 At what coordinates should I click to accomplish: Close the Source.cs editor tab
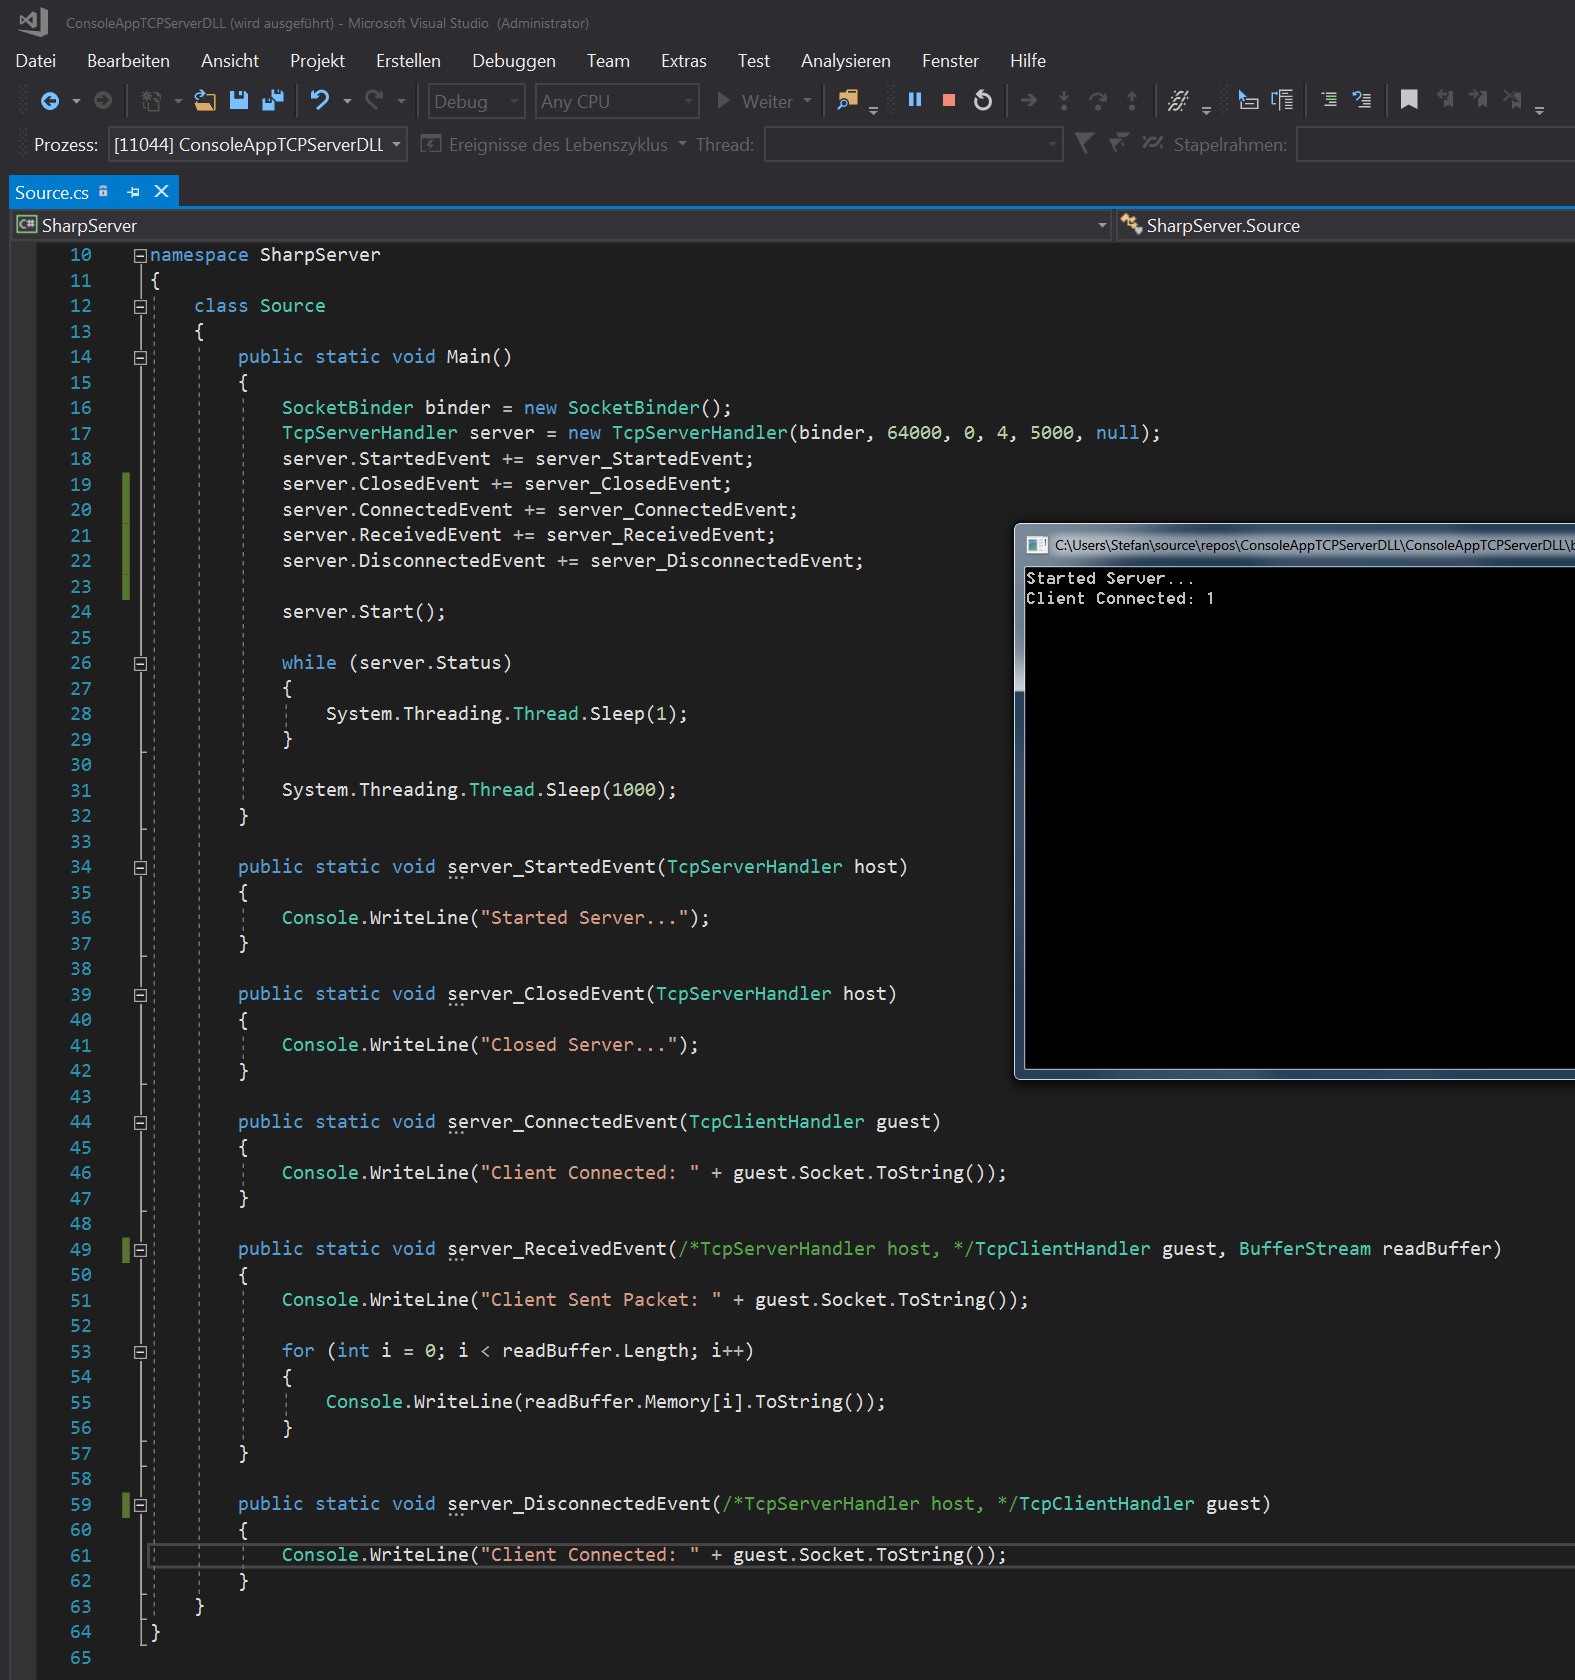161,191
